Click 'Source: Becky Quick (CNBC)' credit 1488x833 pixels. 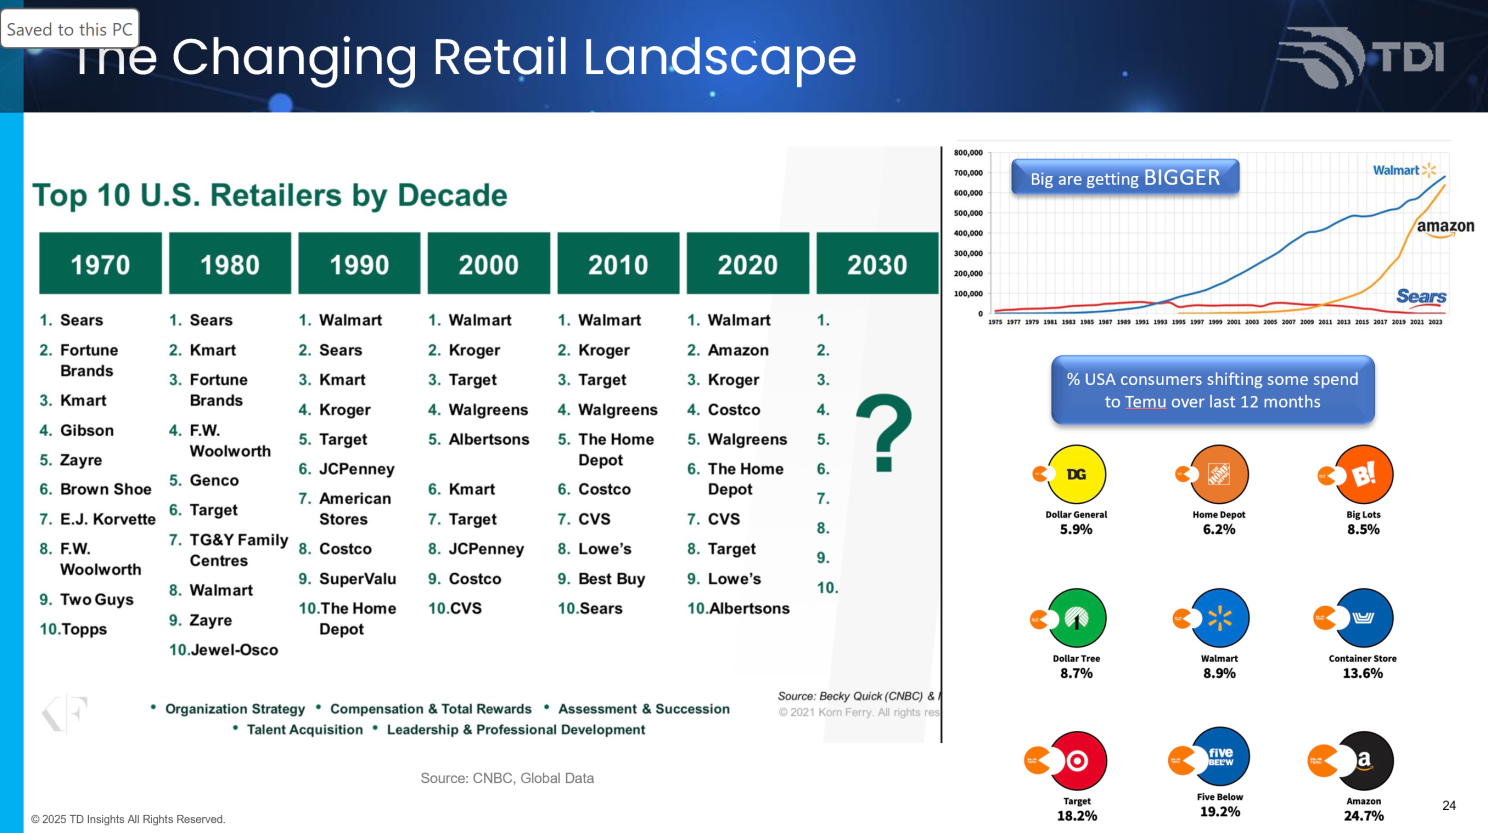(x=859, y=696)
